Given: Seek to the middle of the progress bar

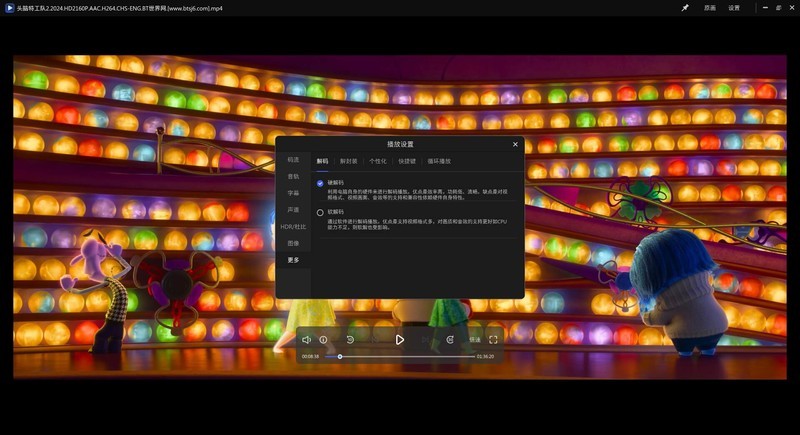Looking at the screenshot, I should (x=400, y=356).
